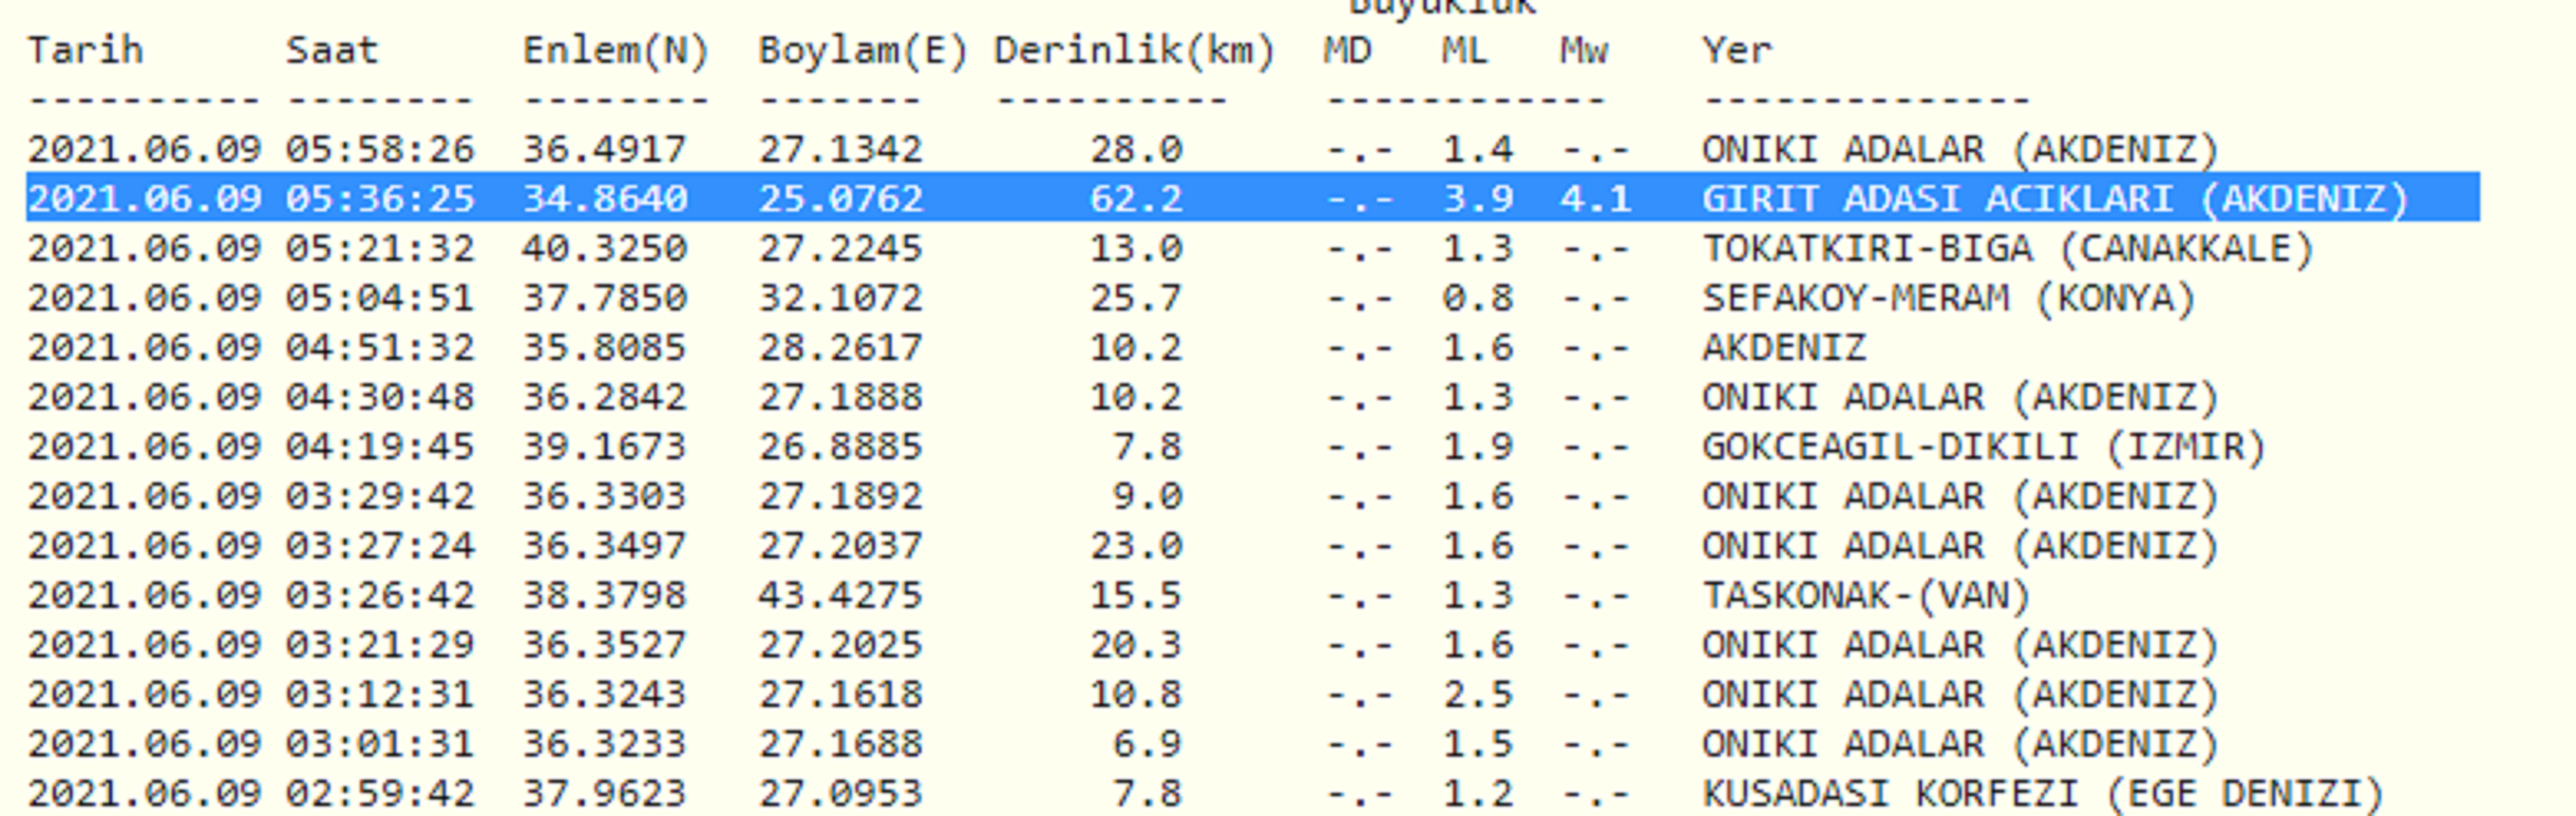
Task: Click the 2.5 magnitude value at 03:12:31
Action: click(1477, 694)
